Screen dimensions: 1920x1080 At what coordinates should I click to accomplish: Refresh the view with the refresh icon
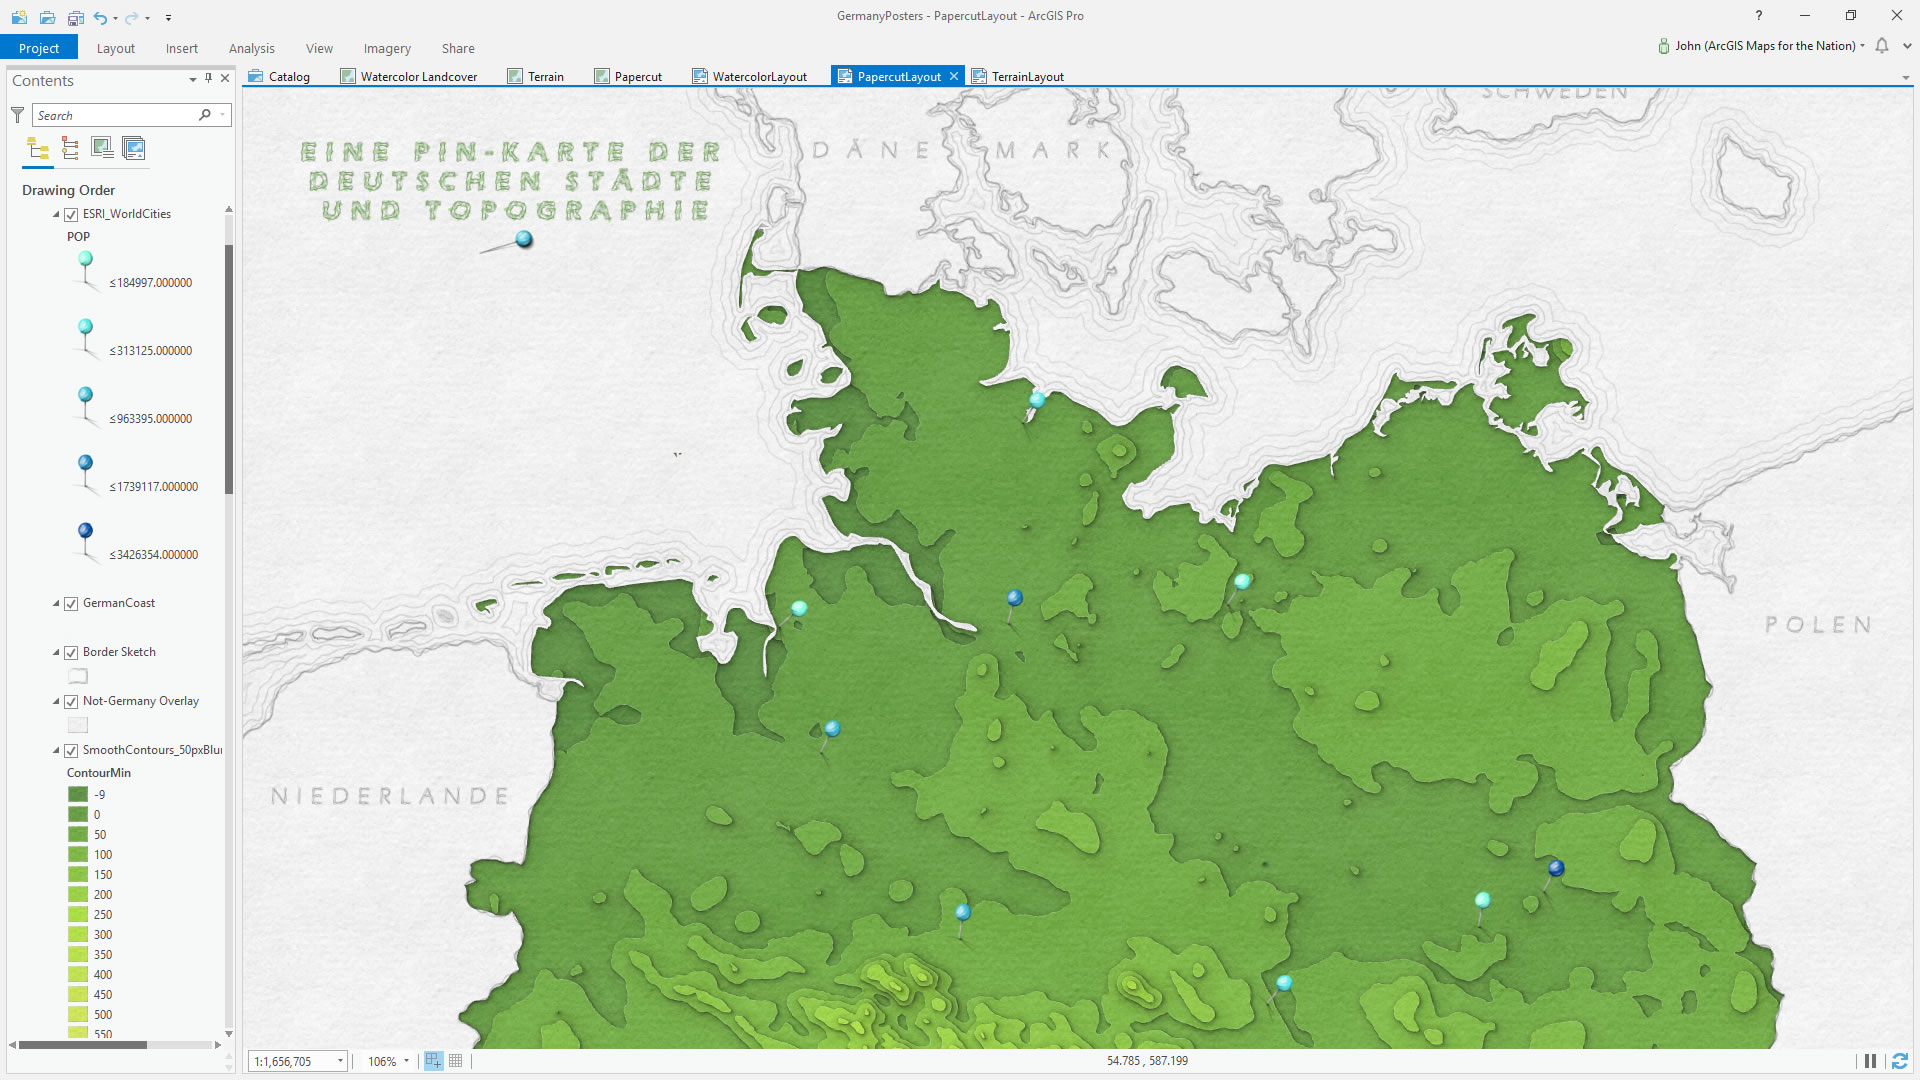pyautogui.click(x=1900, y=1061)
